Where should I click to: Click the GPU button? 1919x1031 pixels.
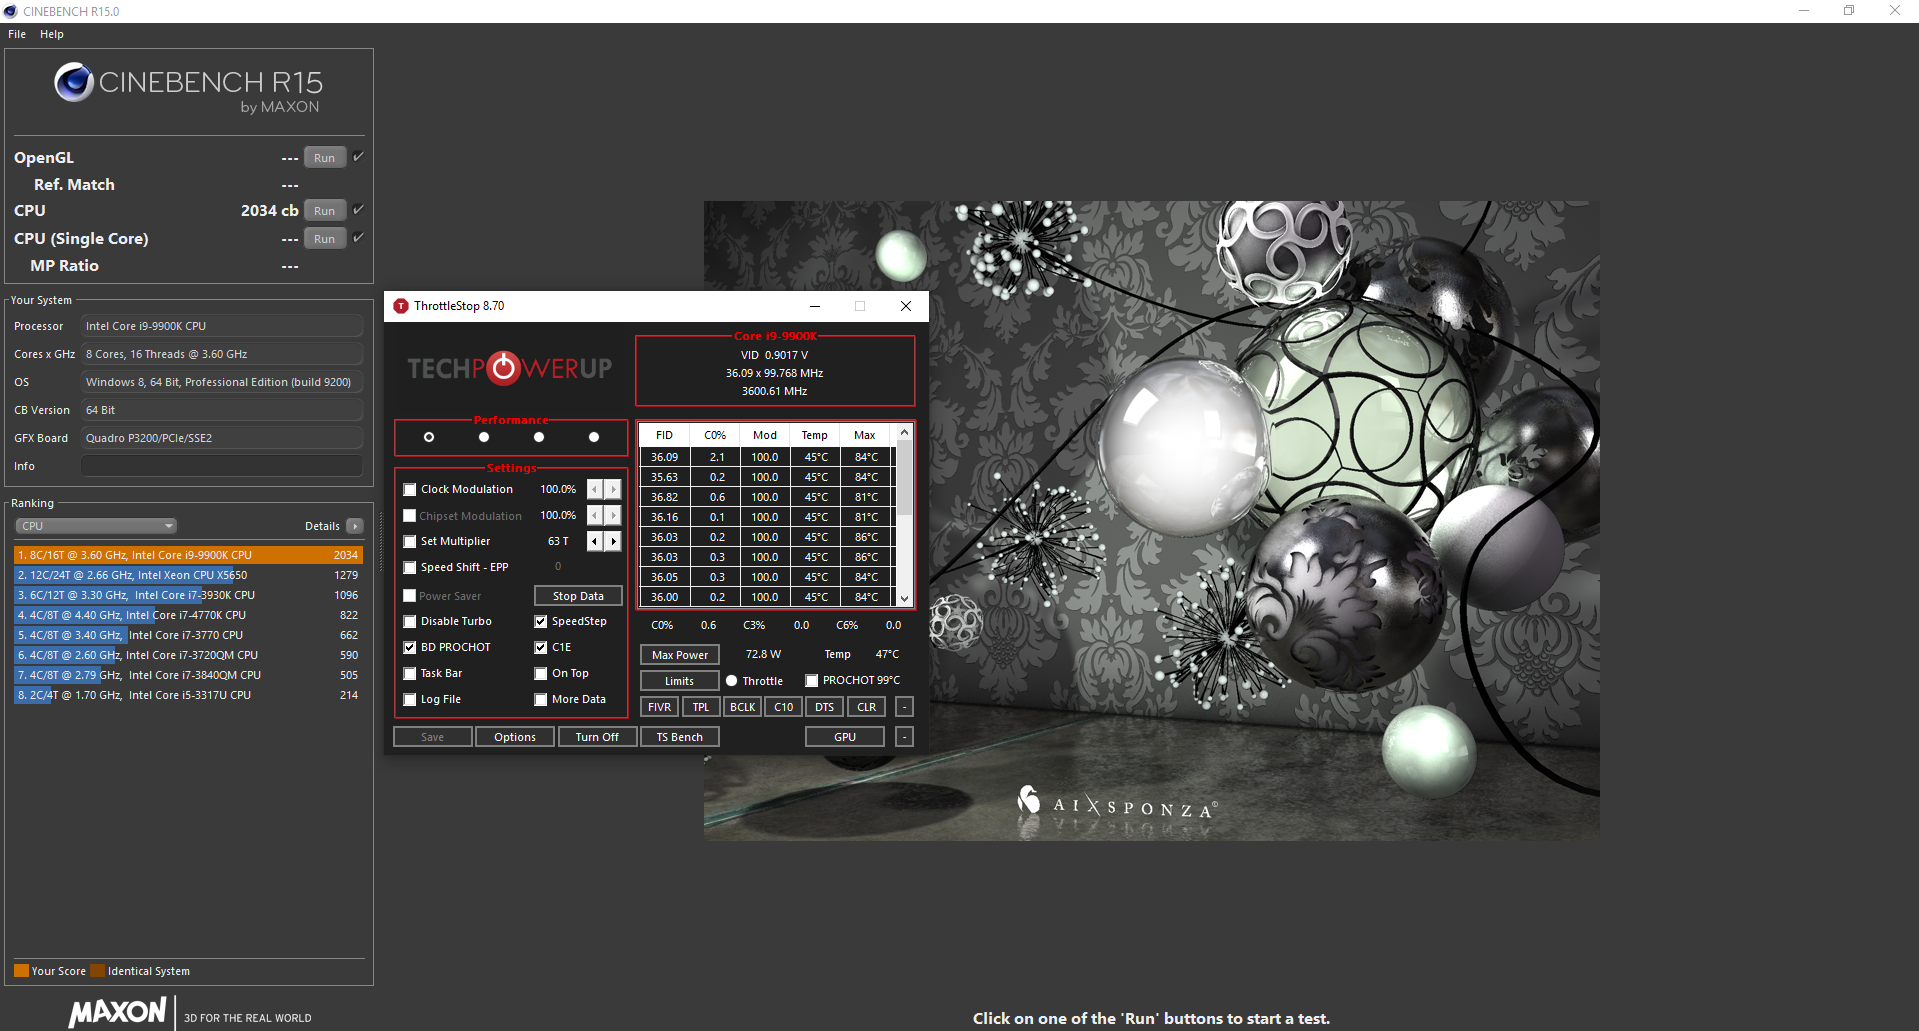(845, 737)
